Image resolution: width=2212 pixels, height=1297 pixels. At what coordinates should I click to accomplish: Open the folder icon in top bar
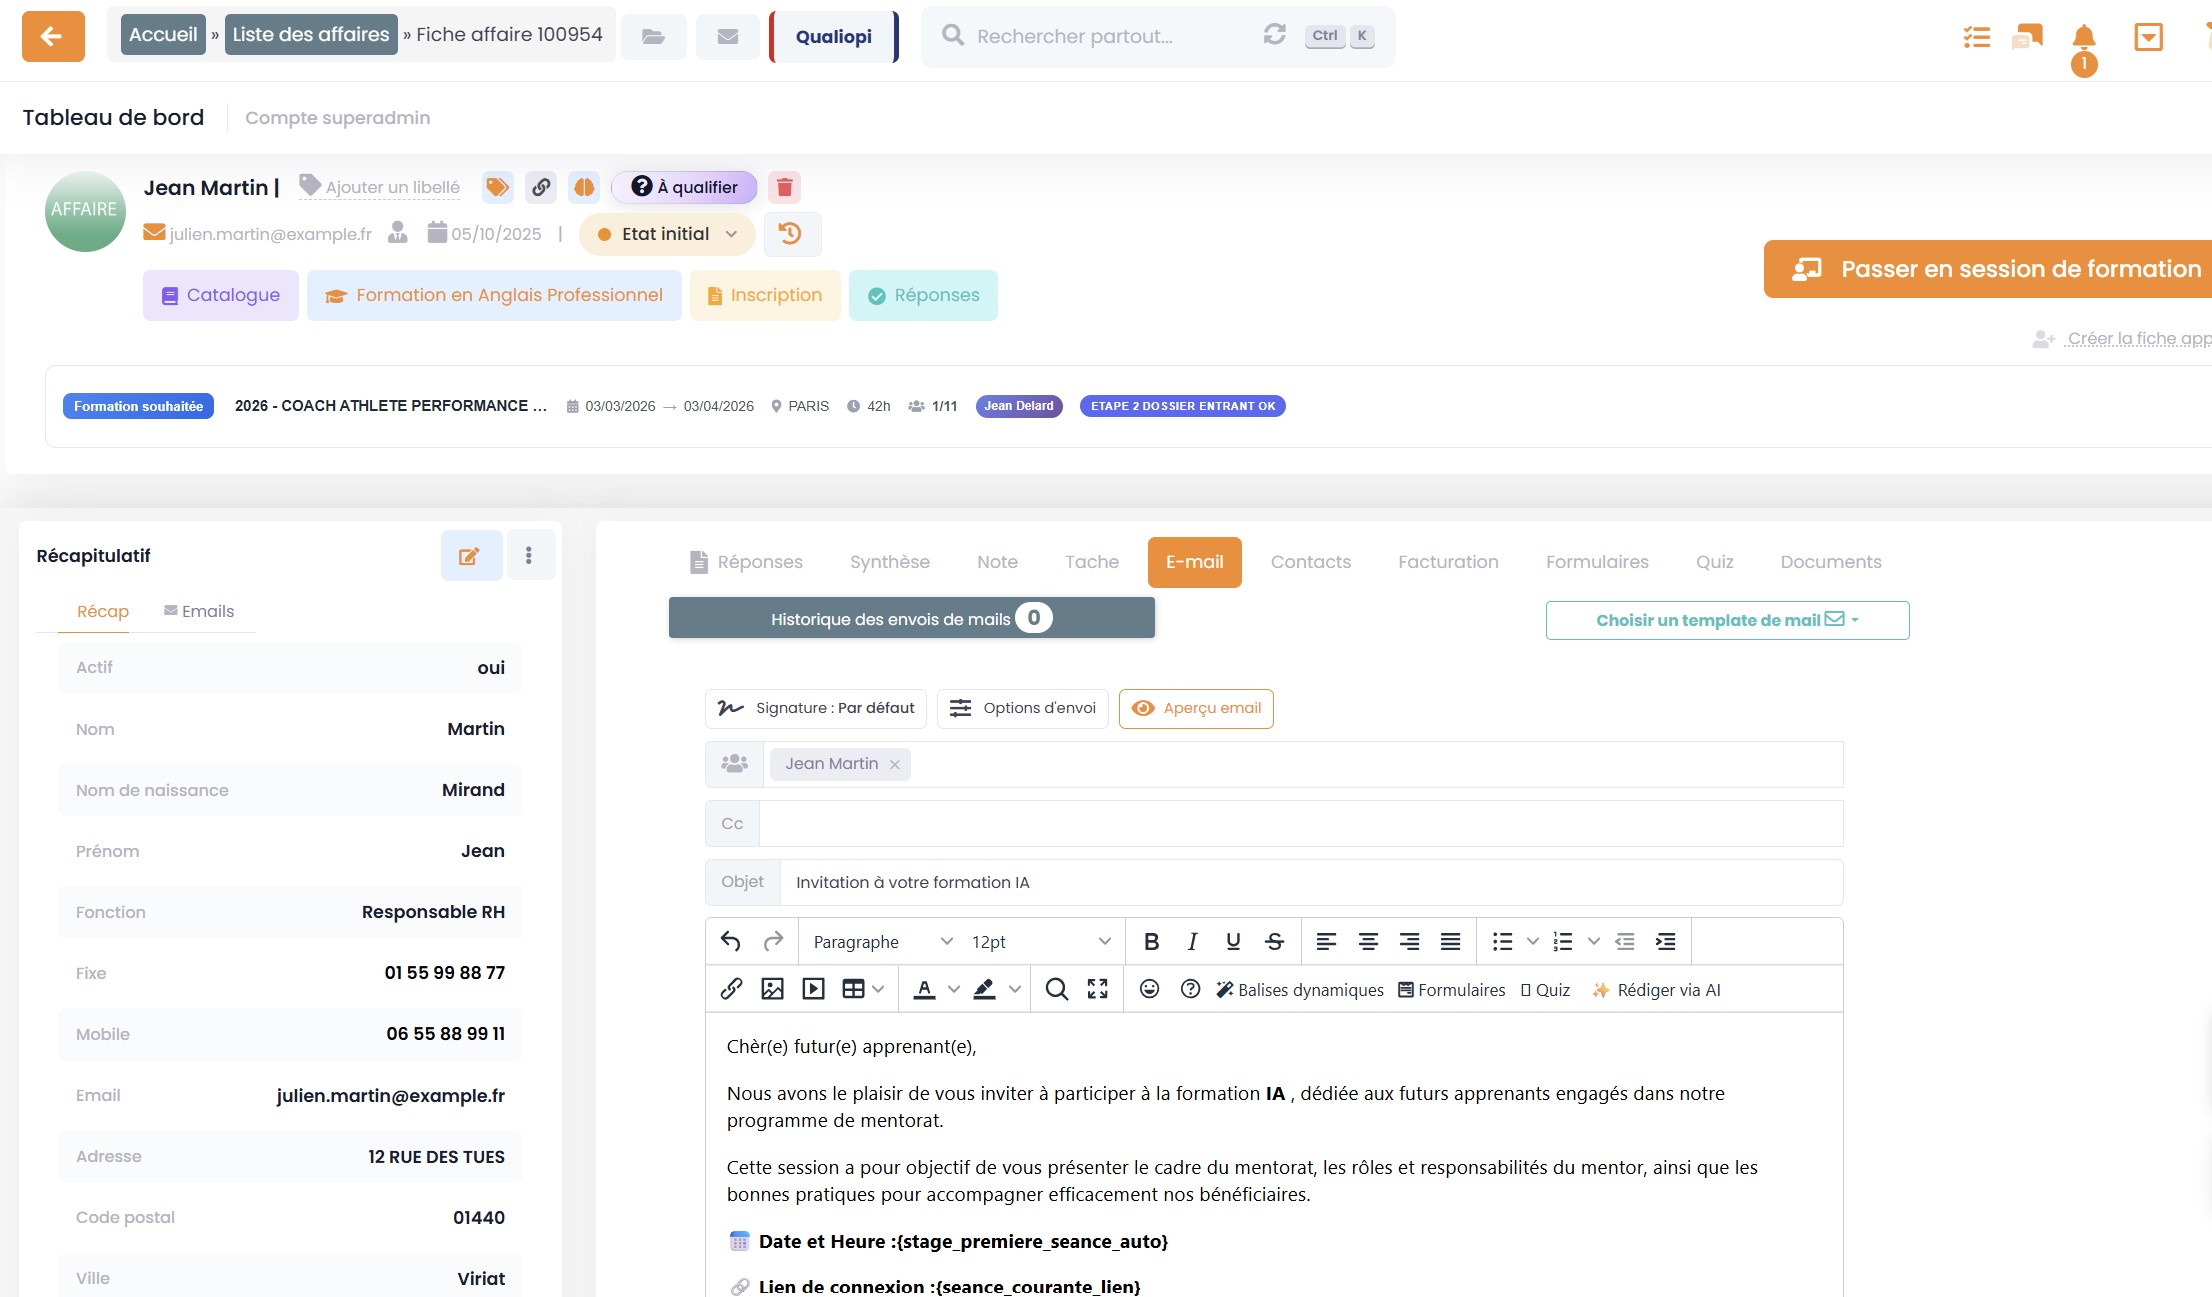coord(653,37)
